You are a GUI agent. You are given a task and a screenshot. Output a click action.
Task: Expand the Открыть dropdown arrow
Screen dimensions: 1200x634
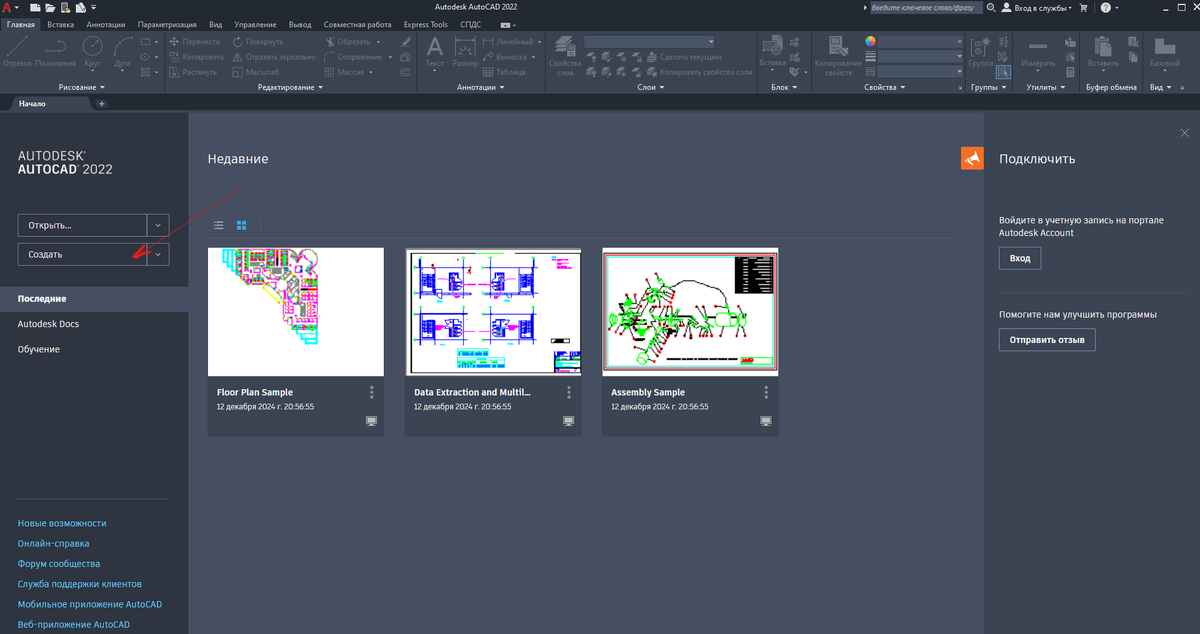tap(158, 225)
